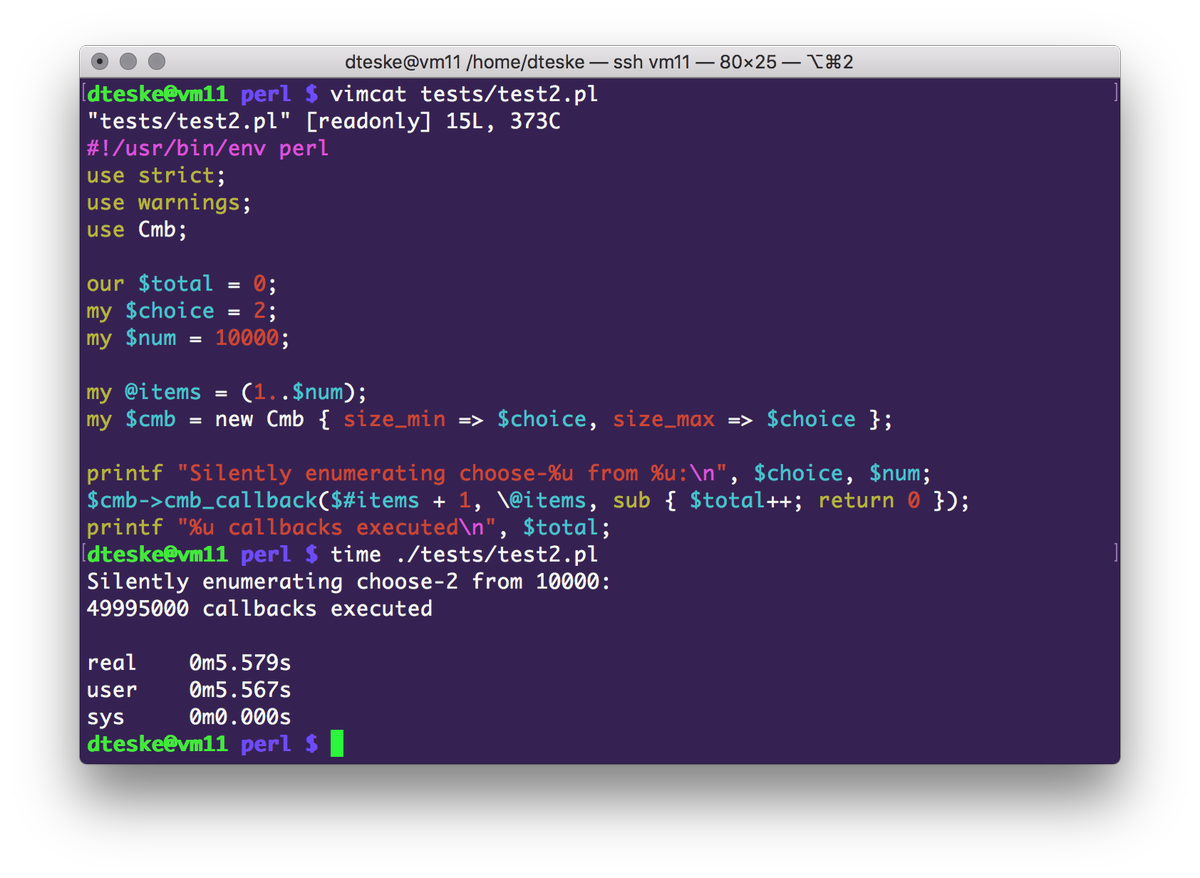Click the last 'dteske@vm11 perl $' prompt
This screenshot has width=1200, height=878.
pos(202,744)
